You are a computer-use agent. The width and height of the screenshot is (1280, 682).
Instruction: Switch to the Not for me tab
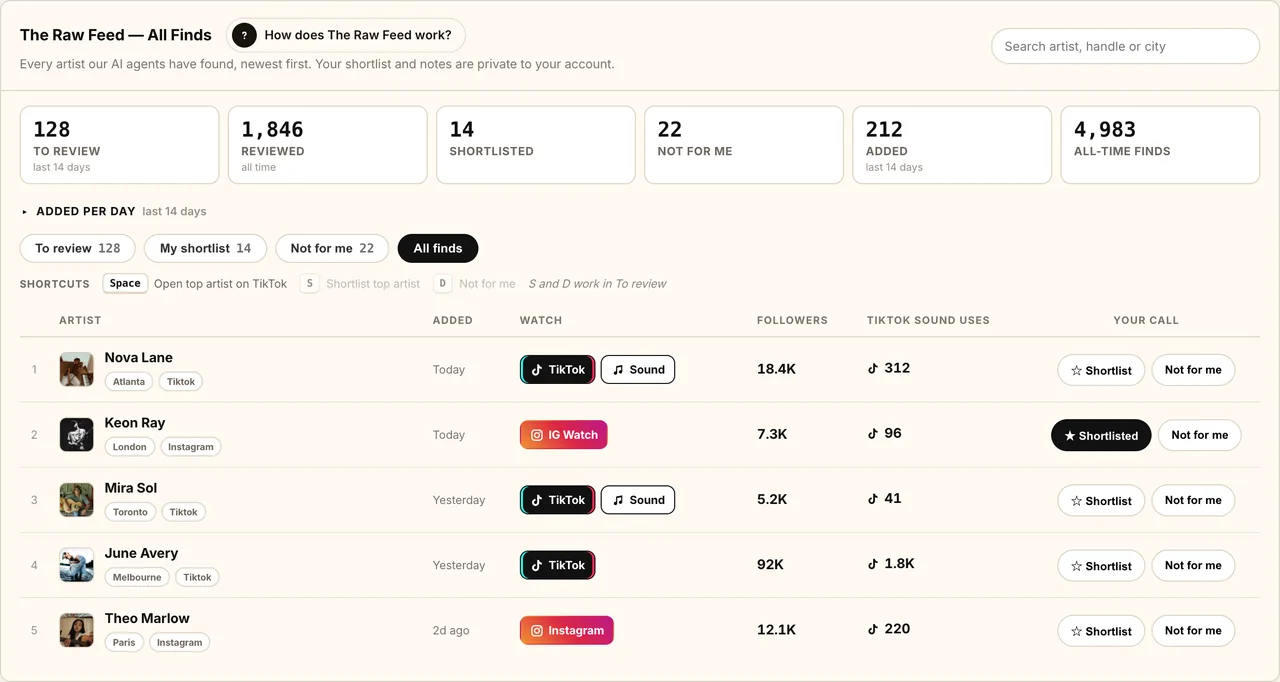332,248
